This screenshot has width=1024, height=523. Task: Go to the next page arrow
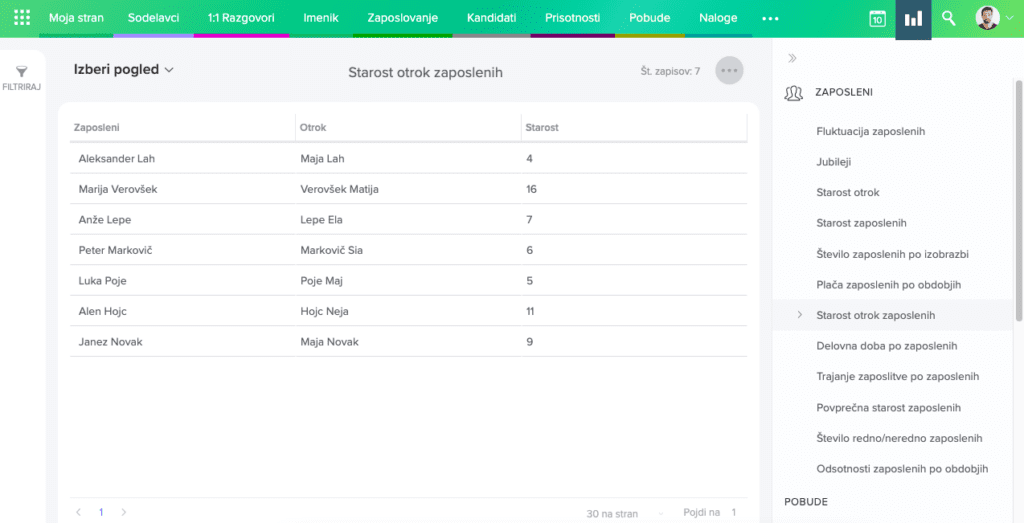pos(123,512)
